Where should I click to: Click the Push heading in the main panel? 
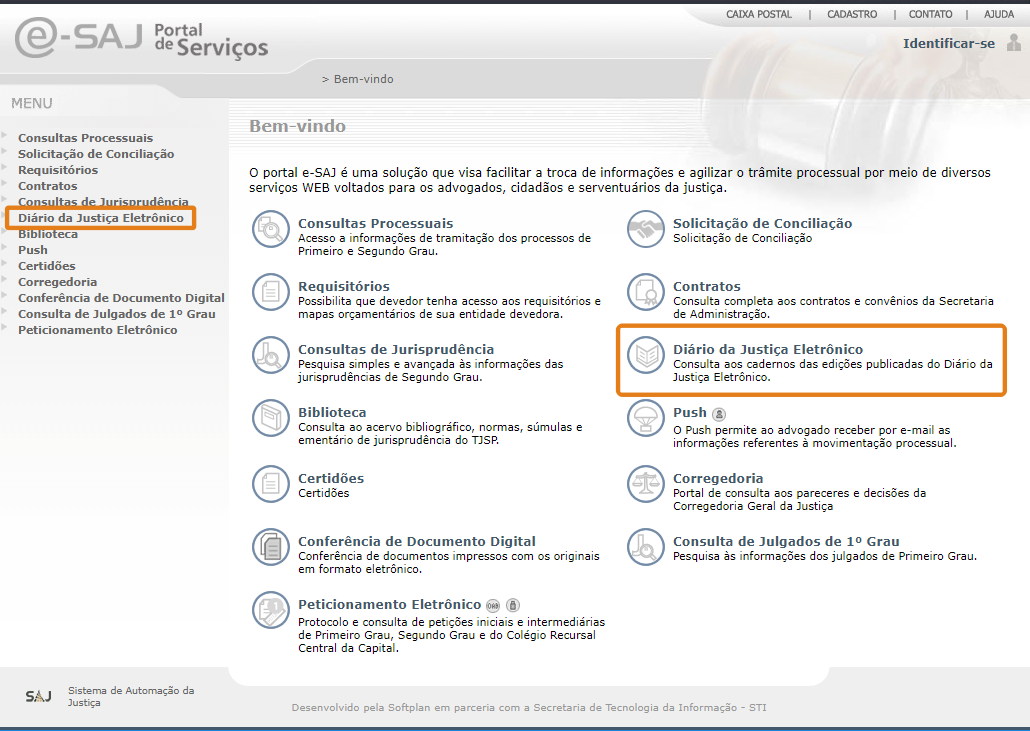(690, 412)
